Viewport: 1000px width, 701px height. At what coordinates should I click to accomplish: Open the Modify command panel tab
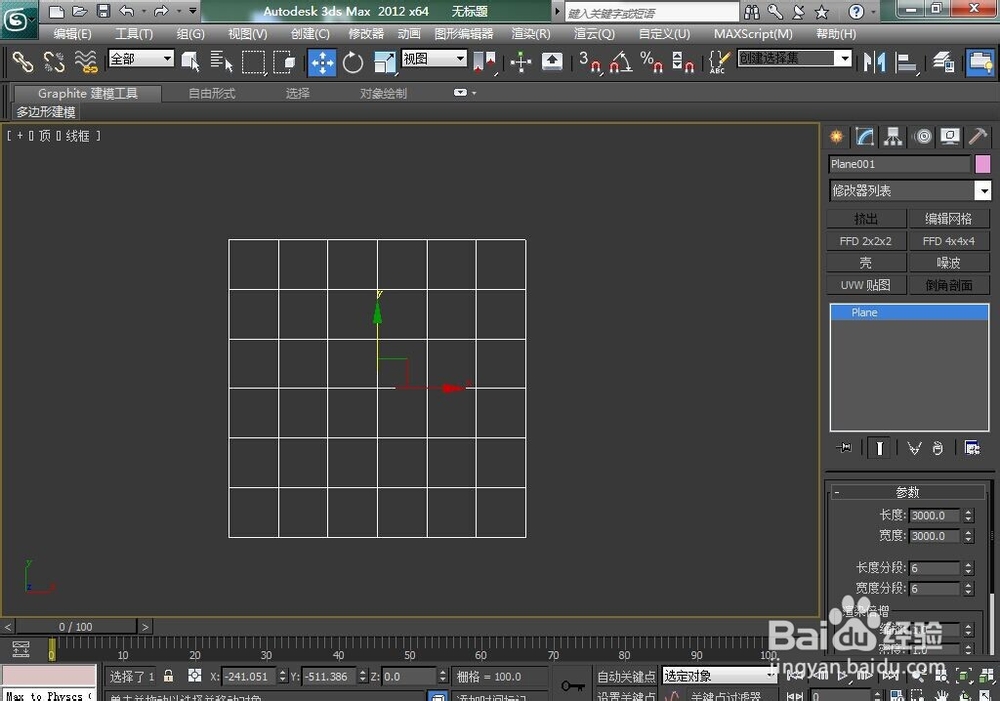tap(865, 137)
